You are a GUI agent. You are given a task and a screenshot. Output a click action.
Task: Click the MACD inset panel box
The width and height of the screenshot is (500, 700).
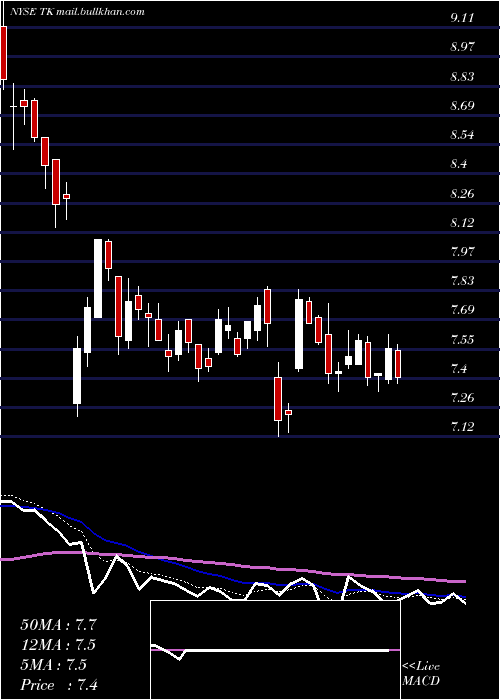[x=275, y=650]
